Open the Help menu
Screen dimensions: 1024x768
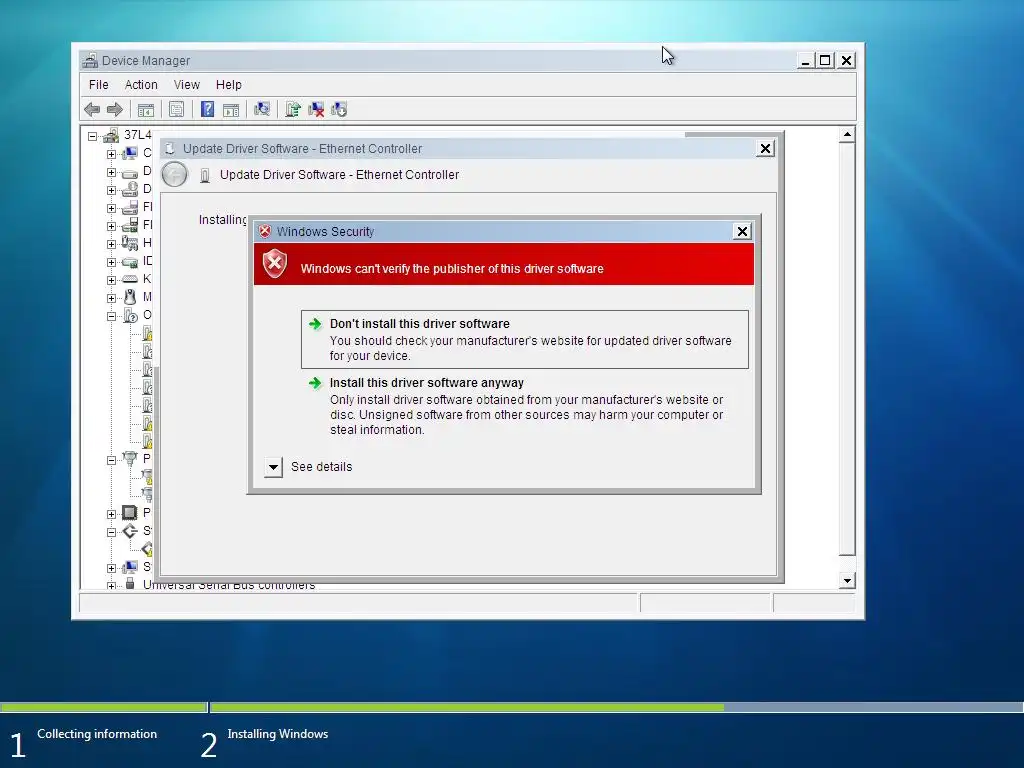(x=229, y=85)
